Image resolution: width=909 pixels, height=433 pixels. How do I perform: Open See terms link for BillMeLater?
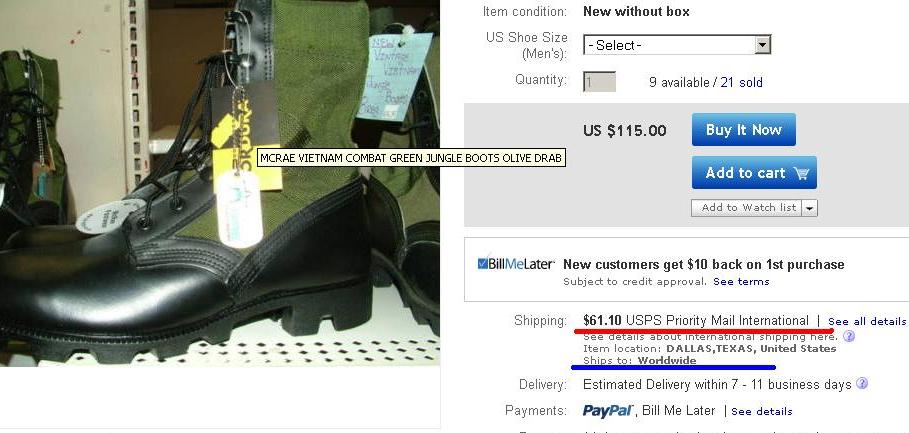tap(741, 282)
